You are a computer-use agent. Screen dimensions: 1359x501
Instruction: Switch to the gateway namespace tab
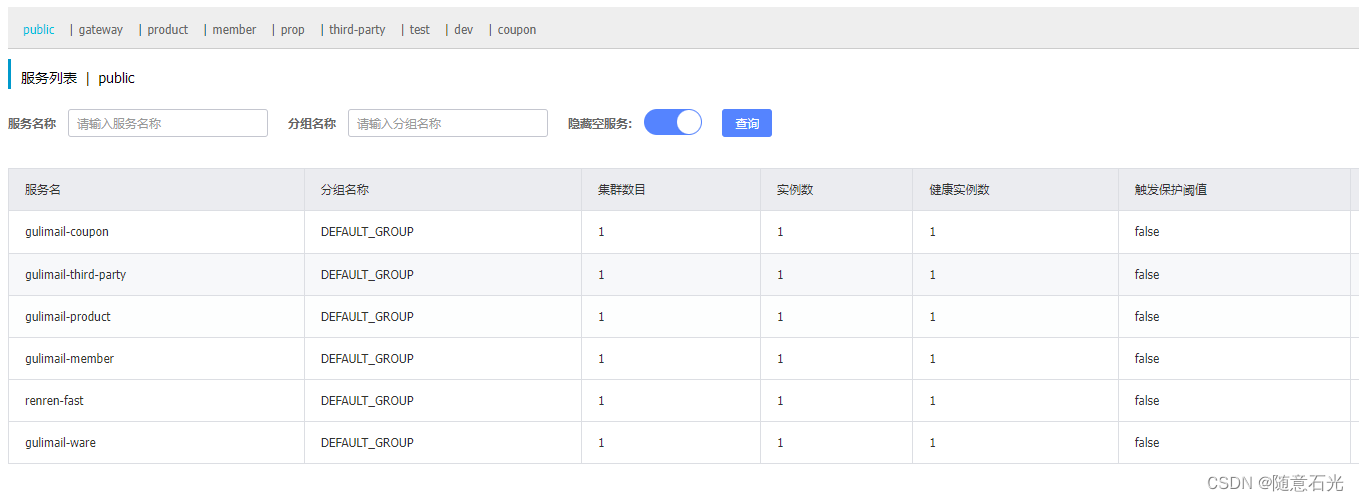coord(101,30)
